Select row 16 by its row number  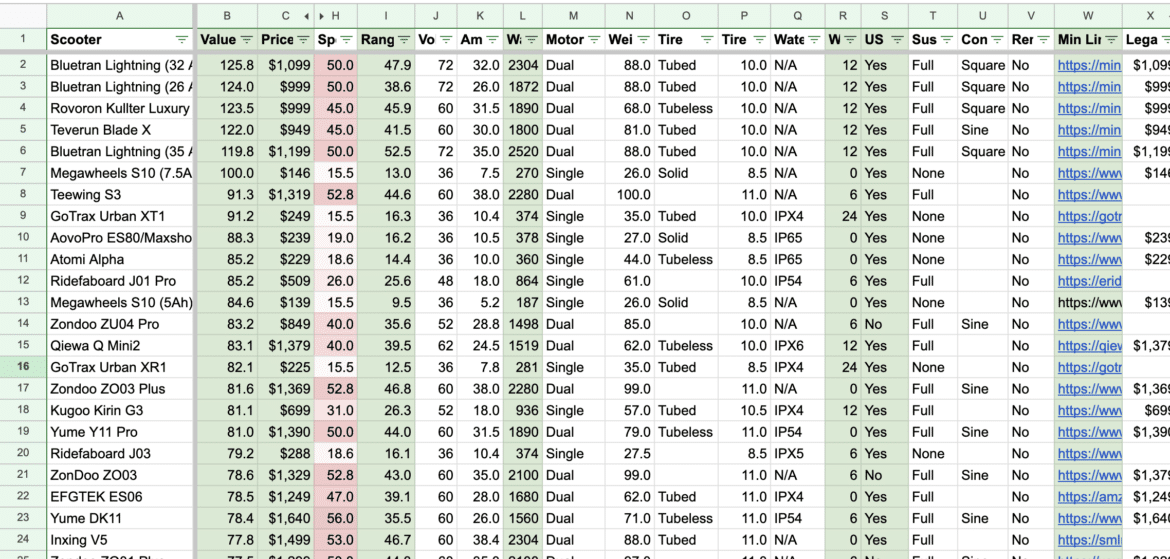tap(22, 367)
